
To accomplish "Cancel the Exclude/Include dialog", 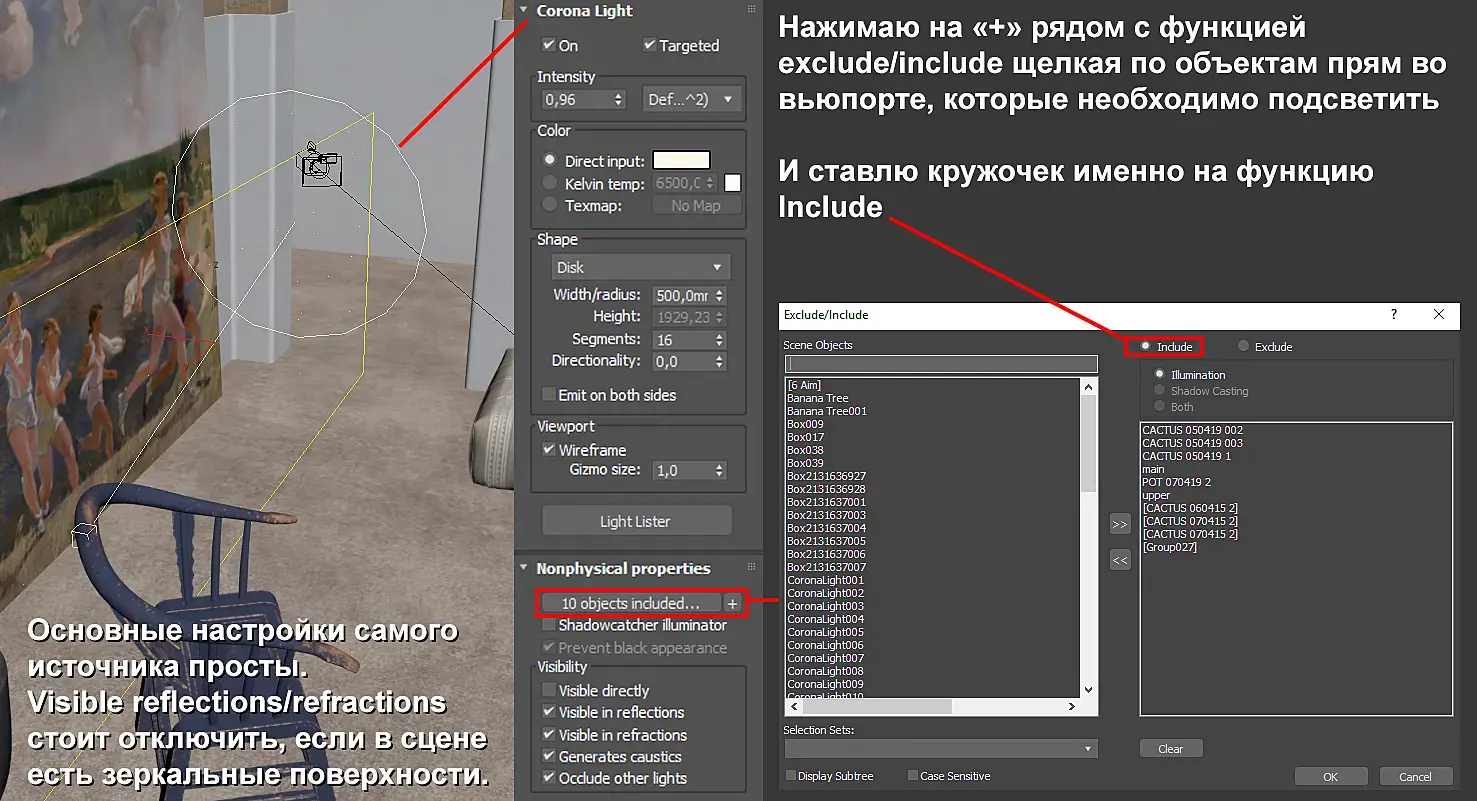I will pyautogui.click(x=1415, y=777).
